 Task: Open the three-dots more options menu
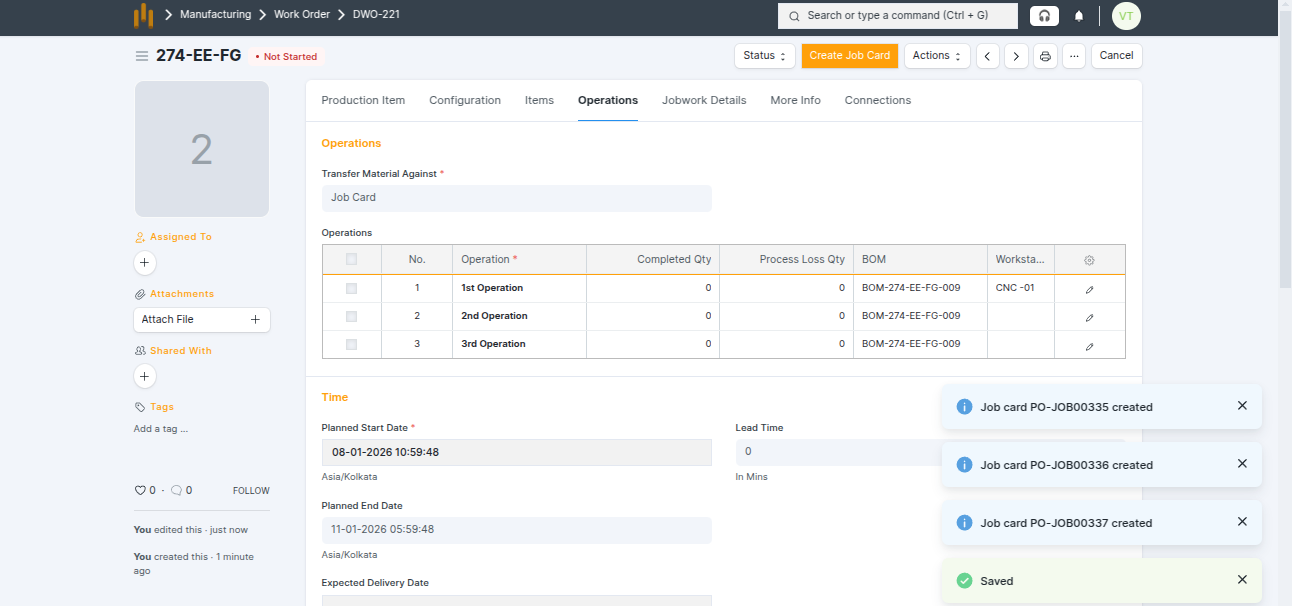click(1074, 56)
